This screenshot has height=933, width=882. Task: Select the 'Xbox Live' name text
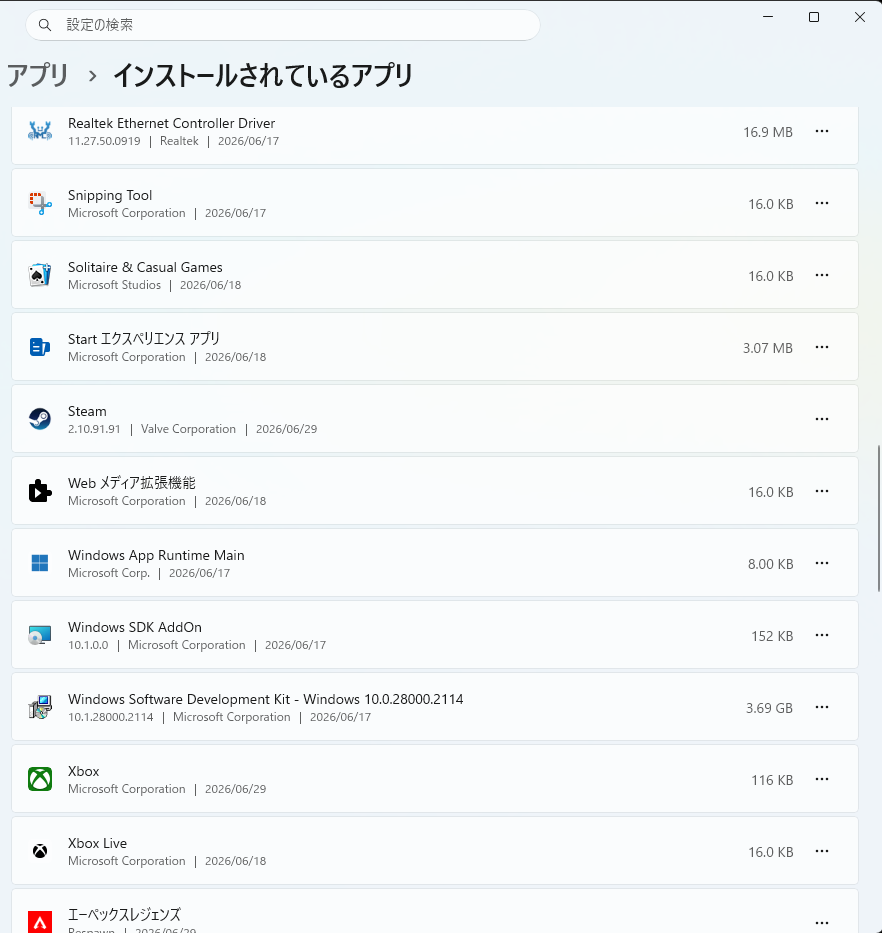pos(97,843)
